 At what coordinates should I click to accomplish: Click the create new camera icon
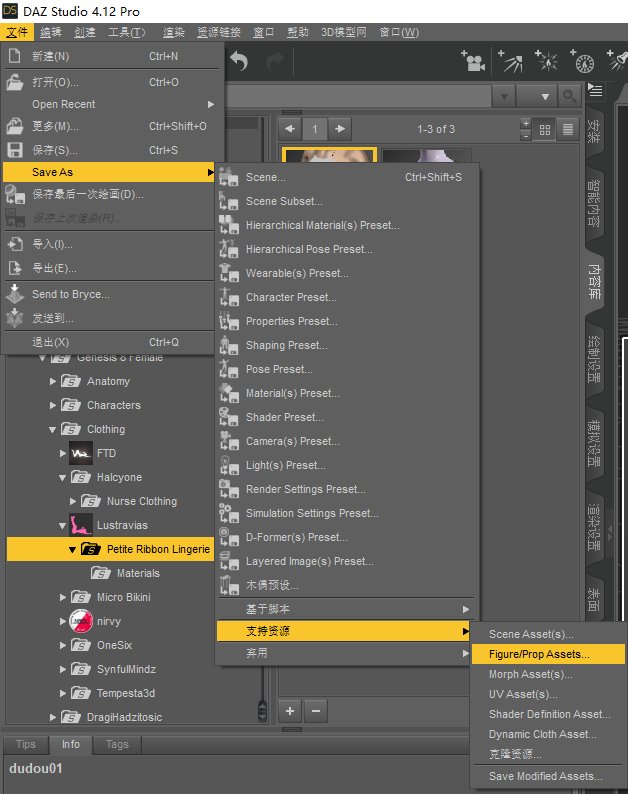point(473,61)
